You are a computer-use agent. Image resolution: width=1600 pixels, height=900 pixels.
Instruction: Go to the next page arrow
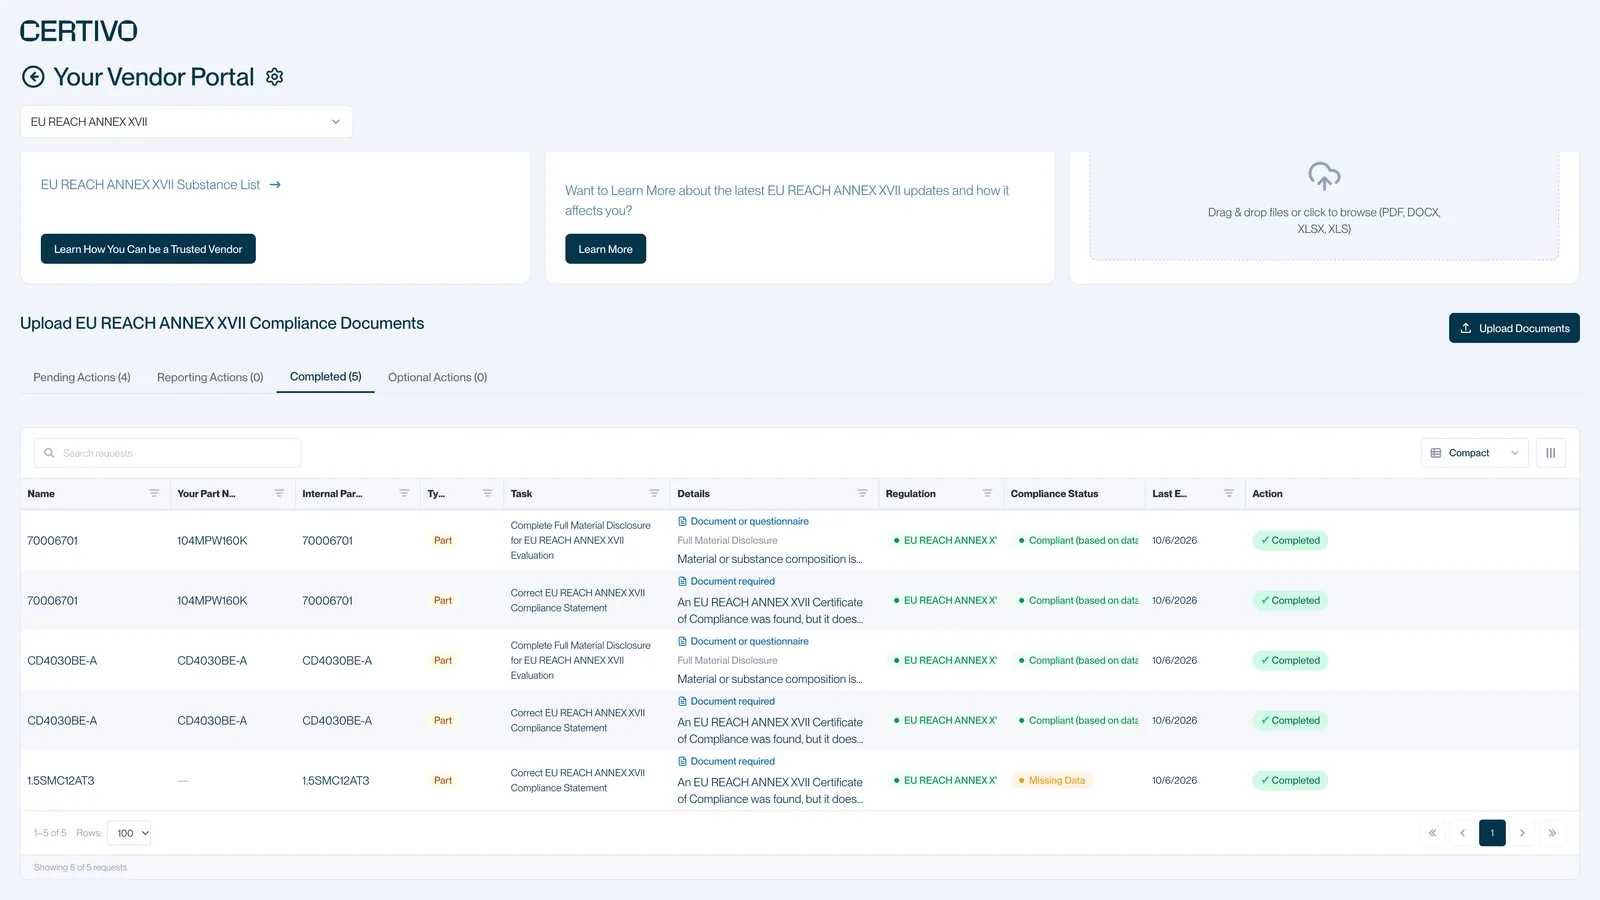pos(1522,833)
